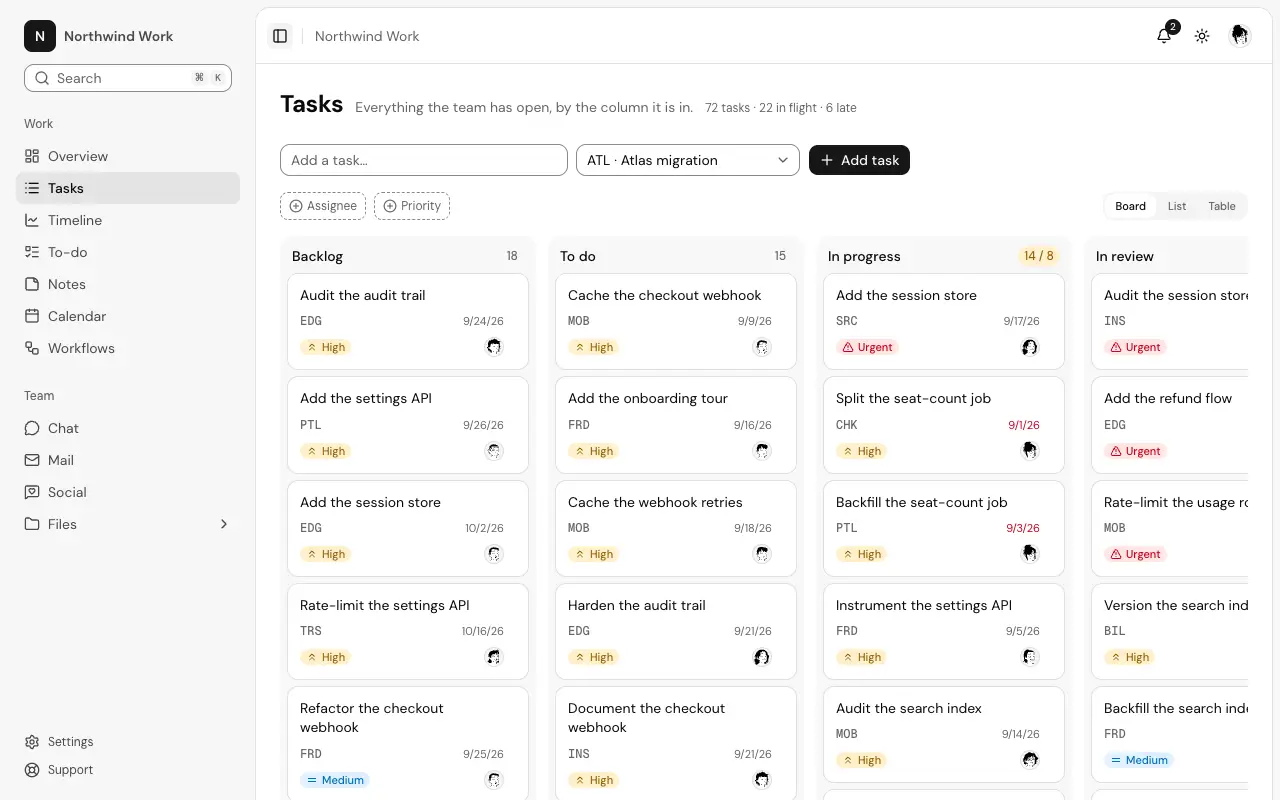Viewport: 1280px width, 800px height.
Task: Click avatar on Instrument the settings API
Action: 1030,657
